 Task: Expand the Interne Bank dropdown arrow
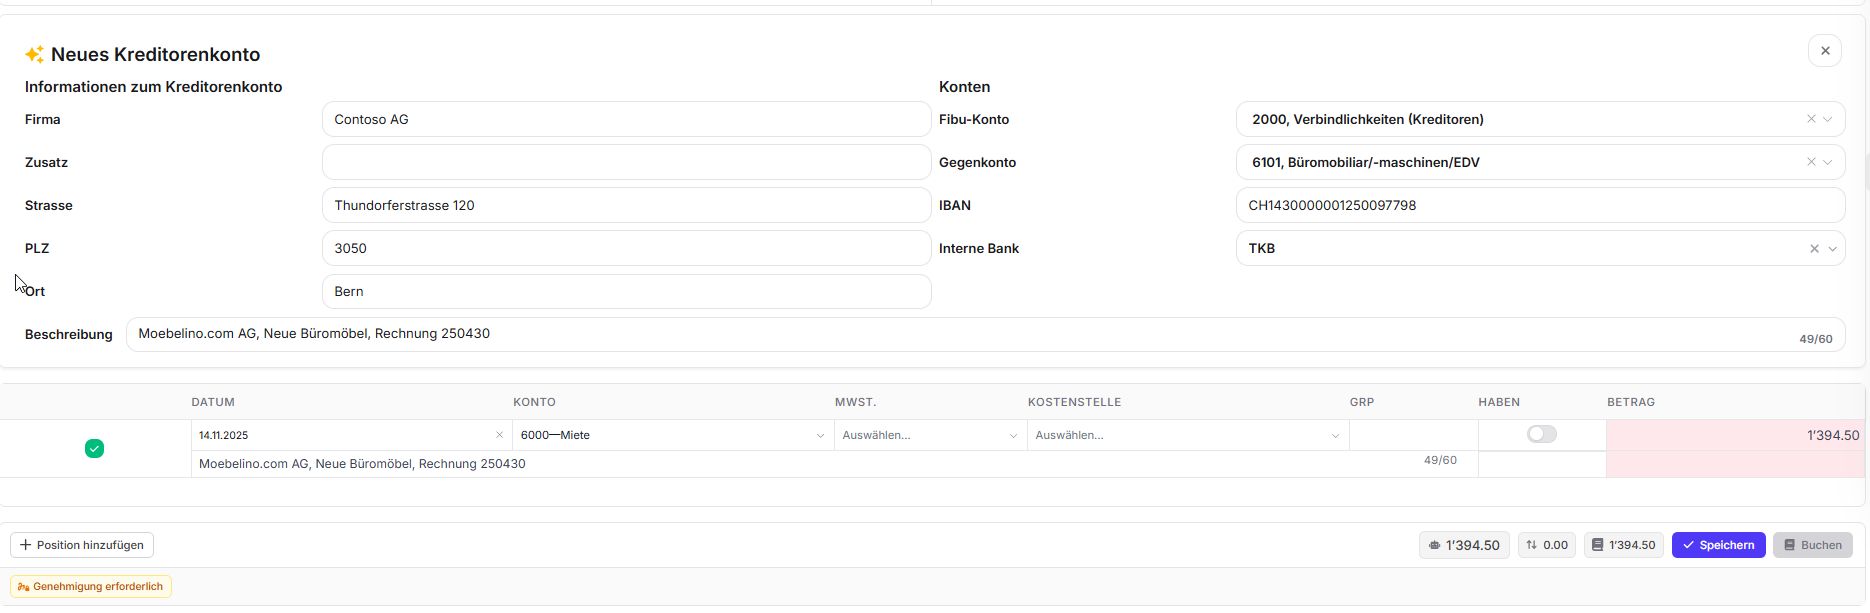[x=1832, y=249]
